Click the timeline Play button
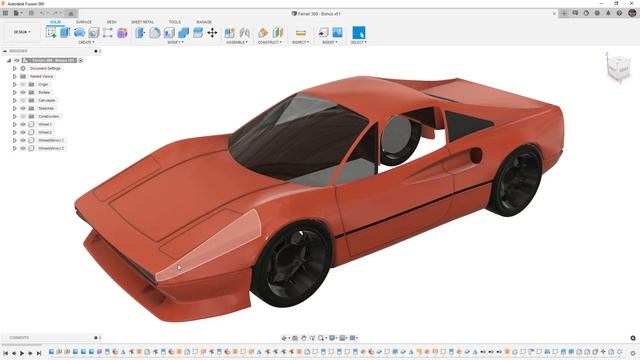 pos(22,353)
